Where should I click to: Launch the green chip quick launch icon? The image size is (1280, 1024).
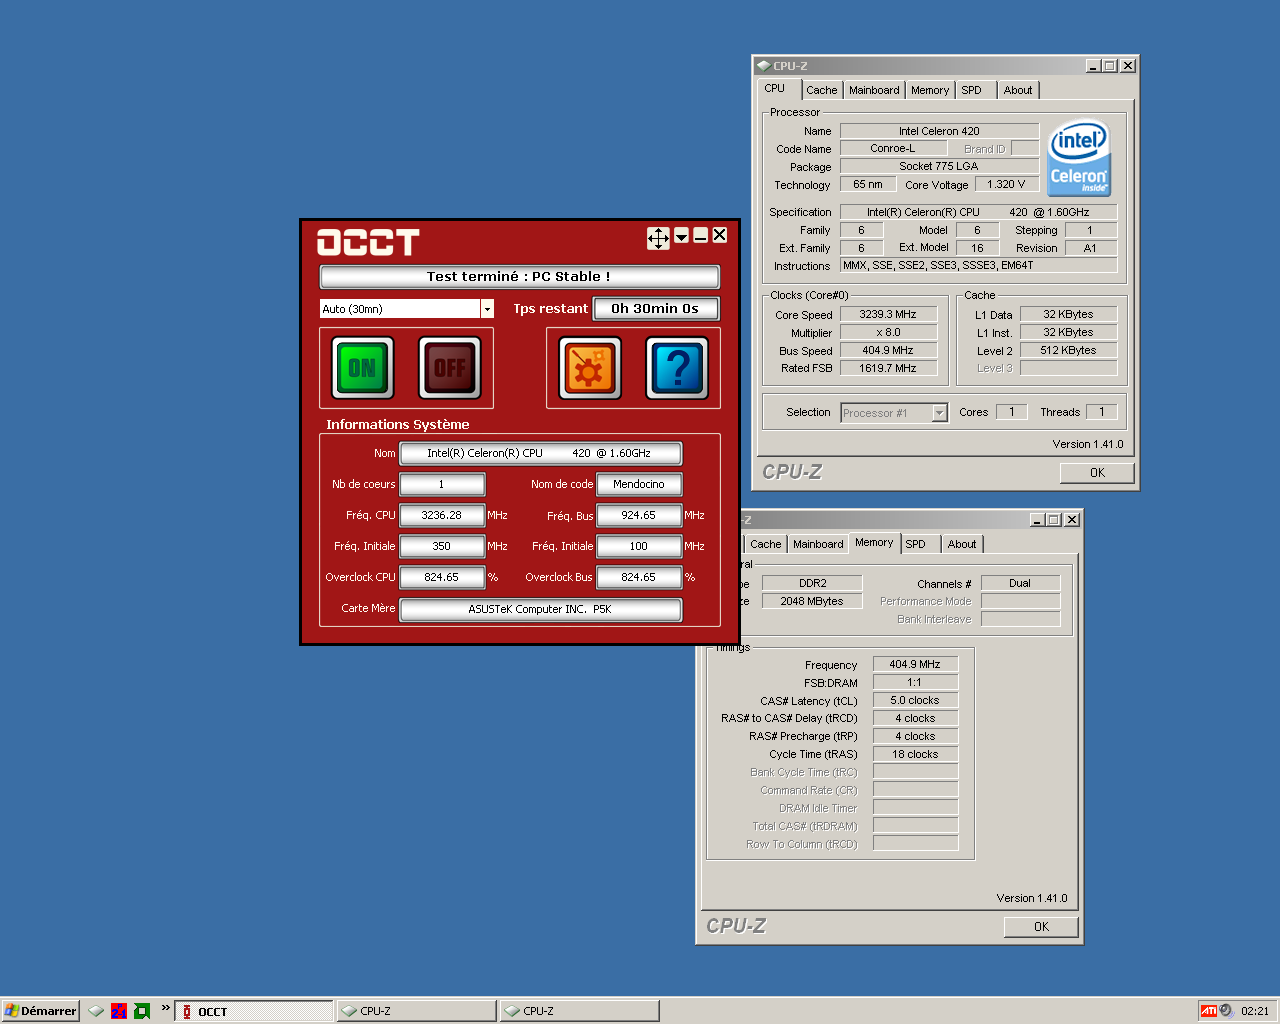tap(142, 1011)
